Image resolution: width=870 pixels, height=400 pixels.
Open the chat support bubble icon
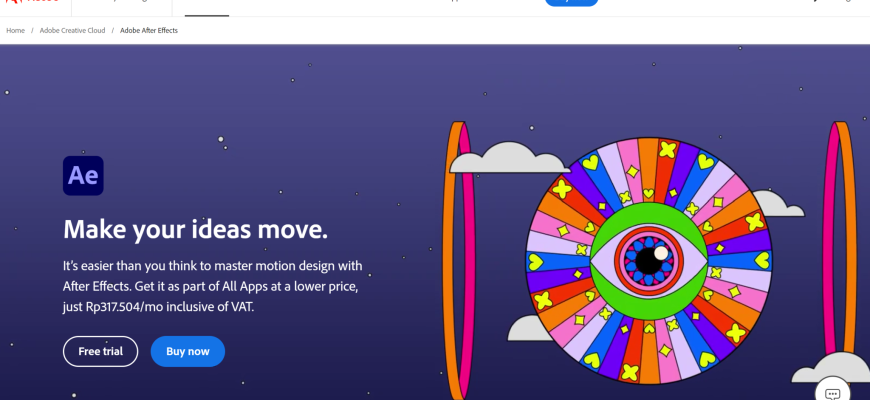(x=832, y=391)
